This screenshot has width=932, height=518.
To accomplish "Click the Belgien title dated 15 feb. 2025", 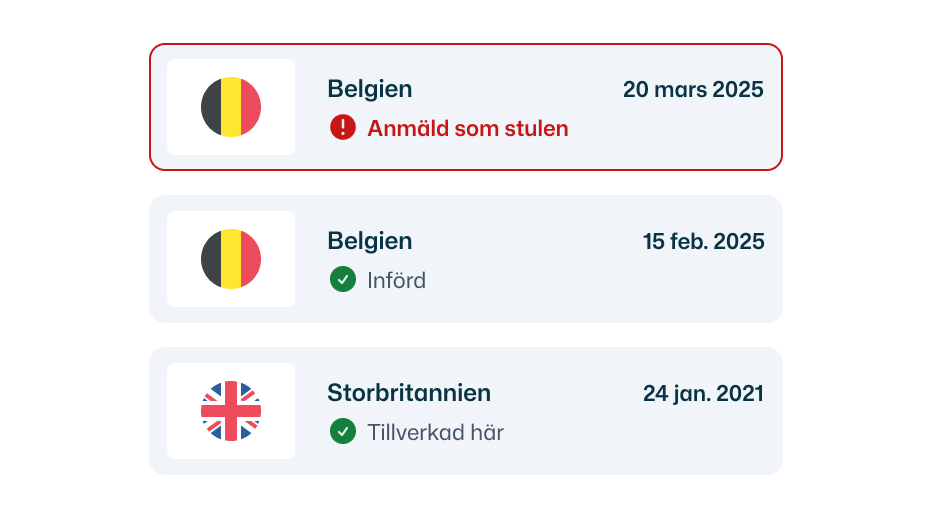I will pyautogui.click(x=370, y=241).
